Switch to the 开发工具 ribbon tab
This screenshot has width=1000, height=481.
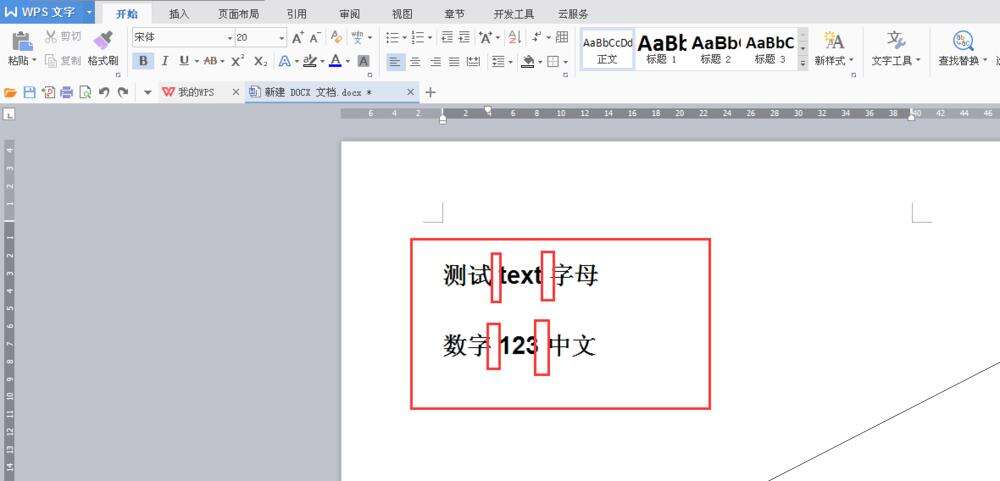[x=514, y=13]
